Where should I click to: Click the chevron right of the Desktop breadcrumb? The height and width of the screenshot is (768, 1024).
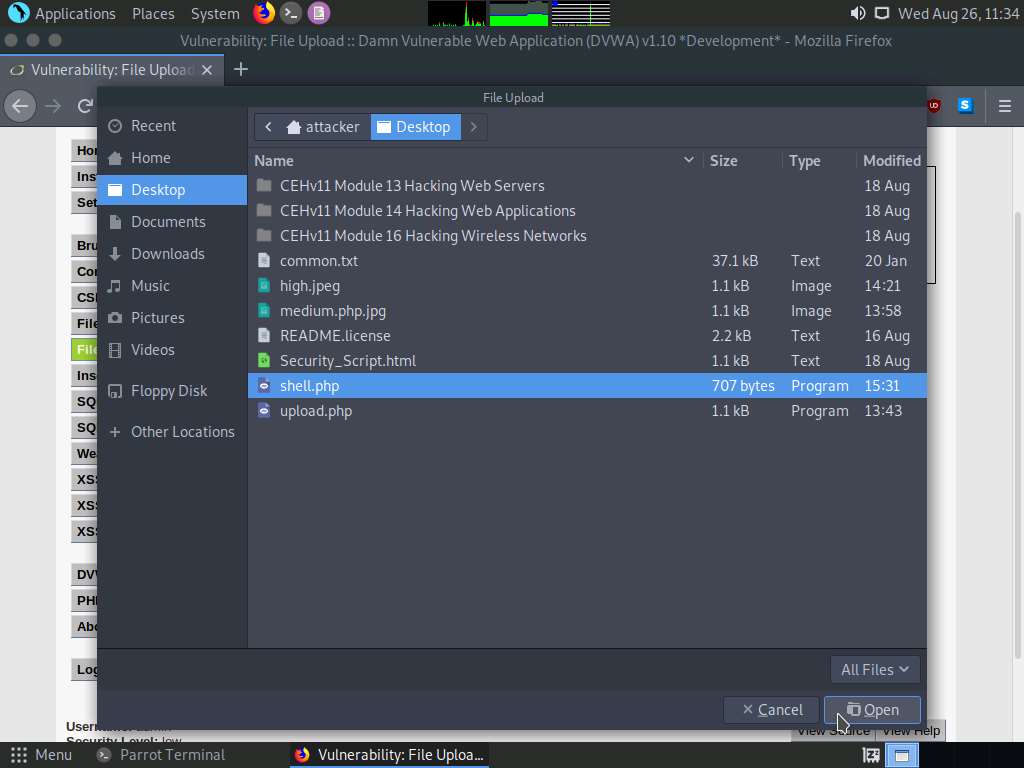(473, 127)
